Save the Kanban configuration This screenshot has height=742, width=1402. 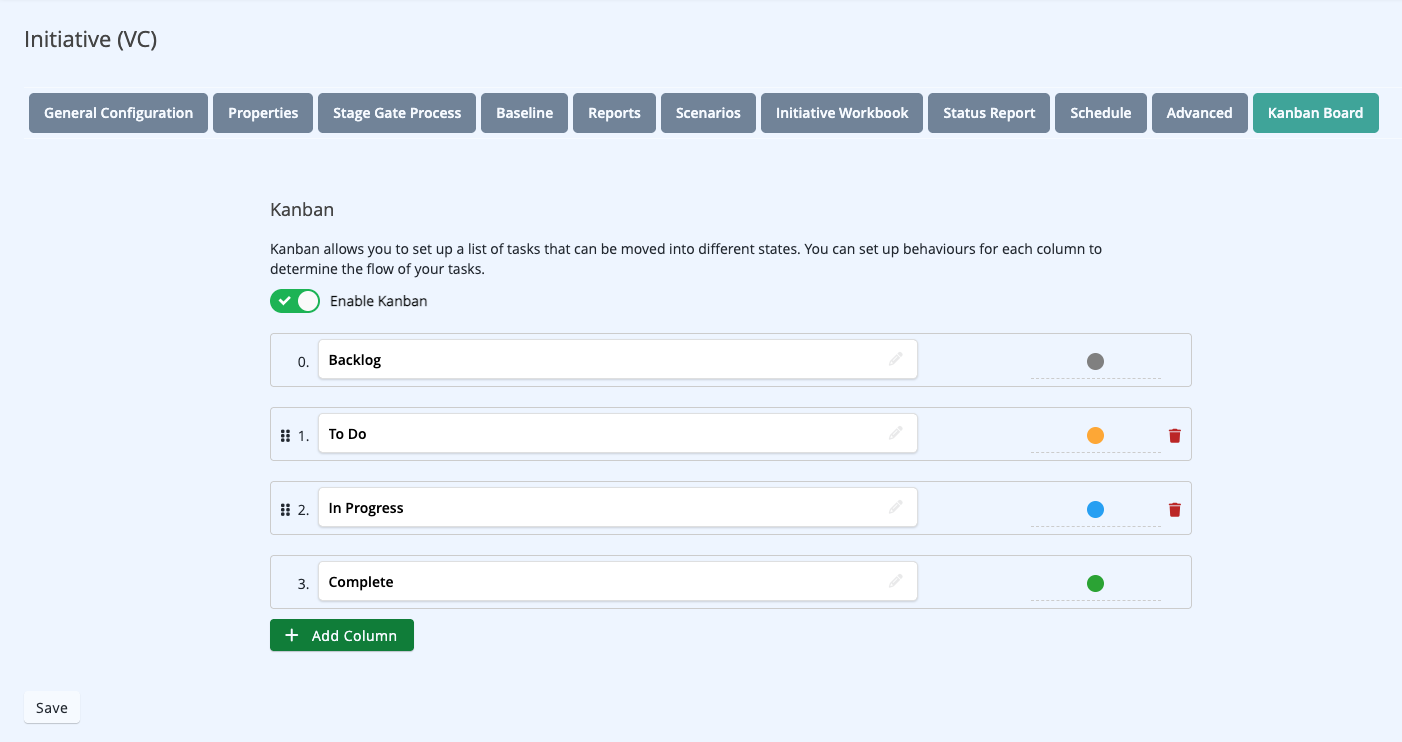(52, 708)
